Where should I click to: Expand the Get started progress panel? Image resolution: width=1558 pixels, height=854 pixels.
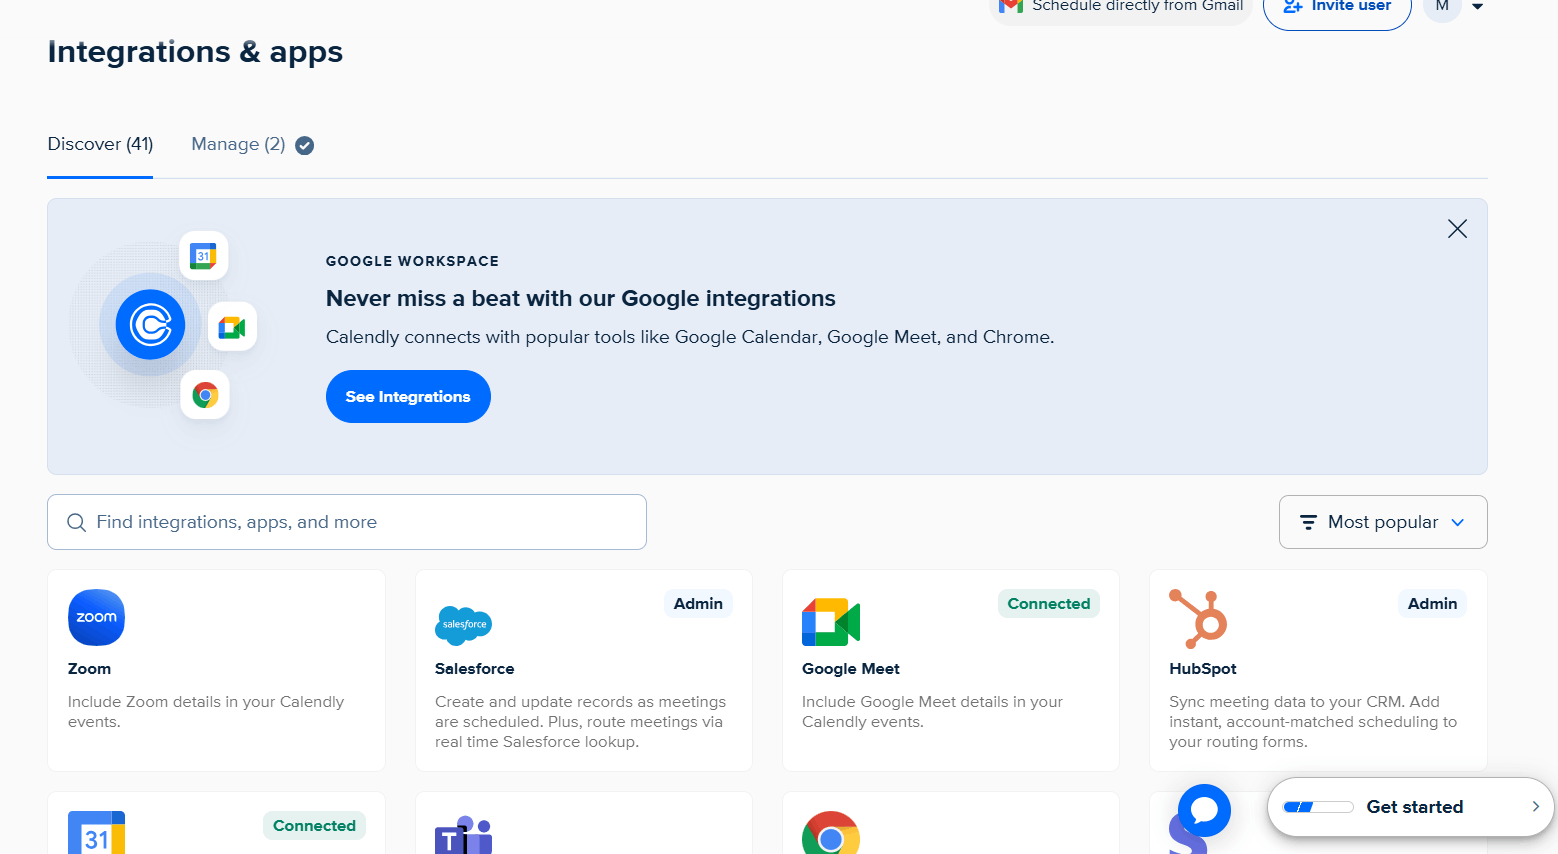pyautogui.click(x=1536, y=806)
